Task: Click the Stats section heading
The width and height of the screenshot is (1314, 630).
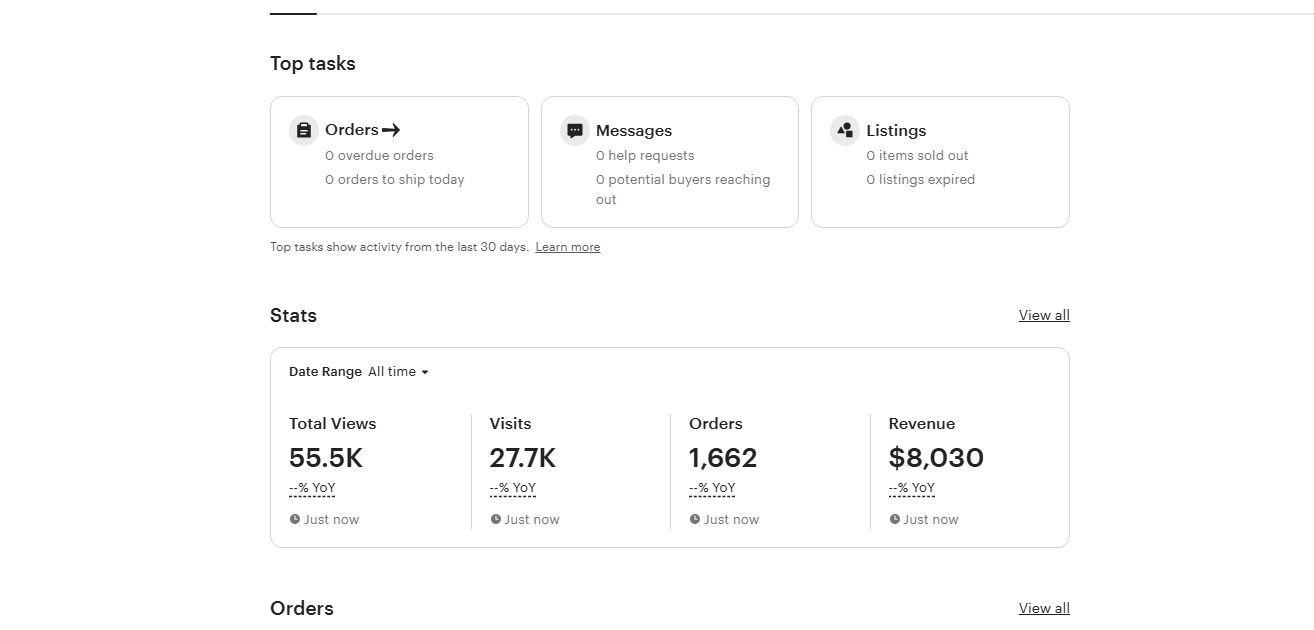Action: 293,316
